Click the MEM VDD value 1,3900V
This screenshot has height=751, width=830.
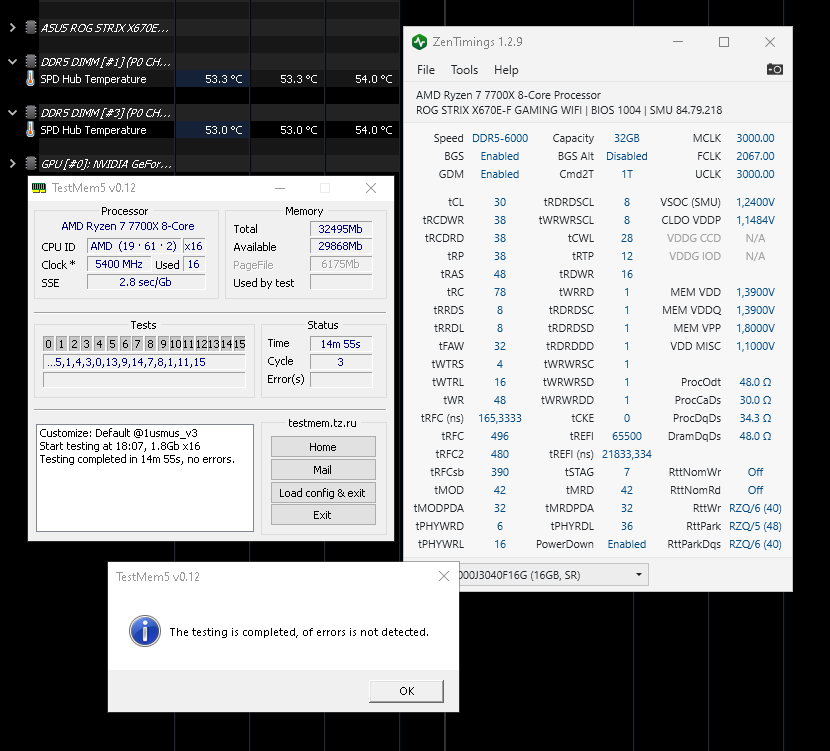coord(755,292)
